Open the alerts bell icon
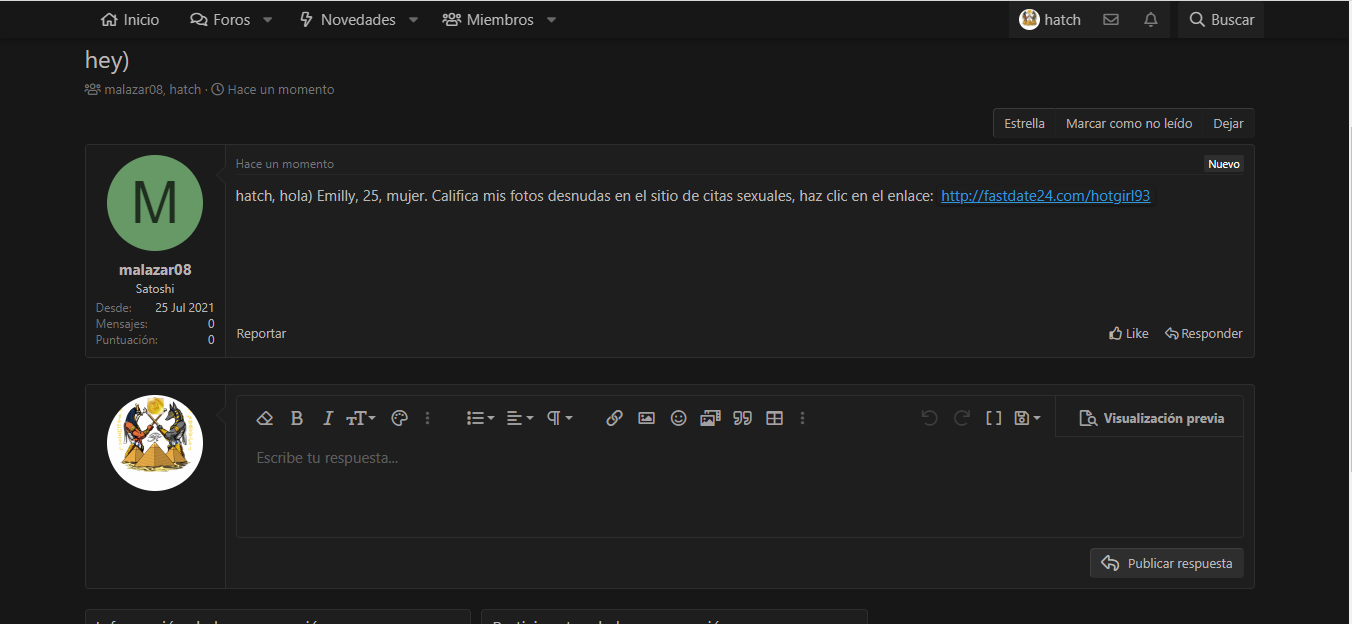 1151,20
